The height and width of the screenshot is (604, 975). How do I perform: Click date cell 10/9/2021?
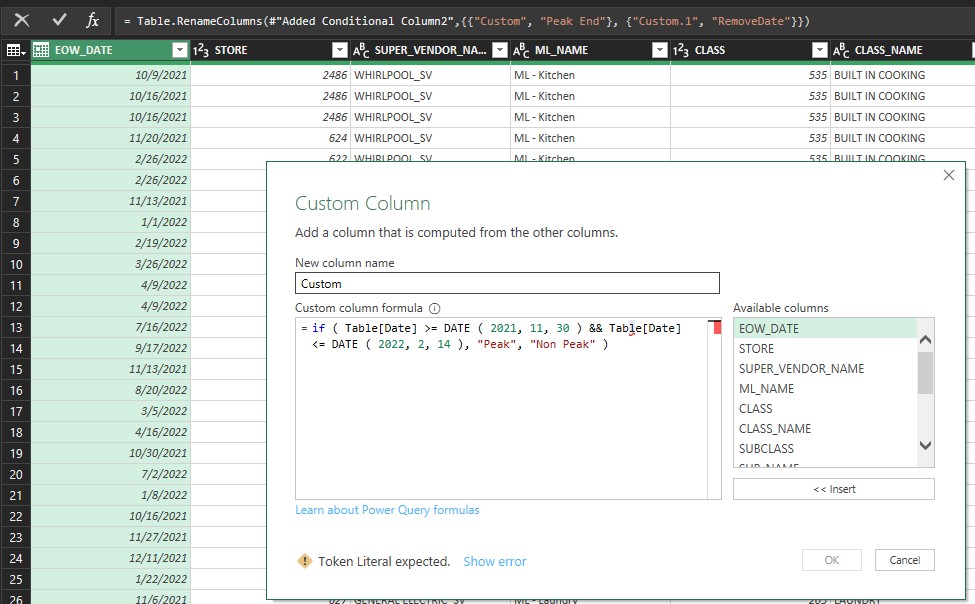[x=111, y=75]
